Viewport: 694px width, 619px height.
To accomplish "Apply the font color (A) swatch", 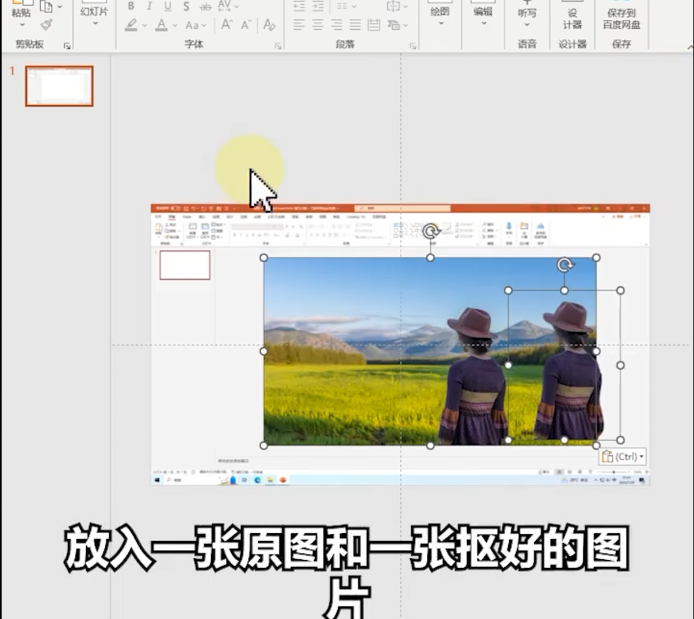I will click(x=162, y=25).
